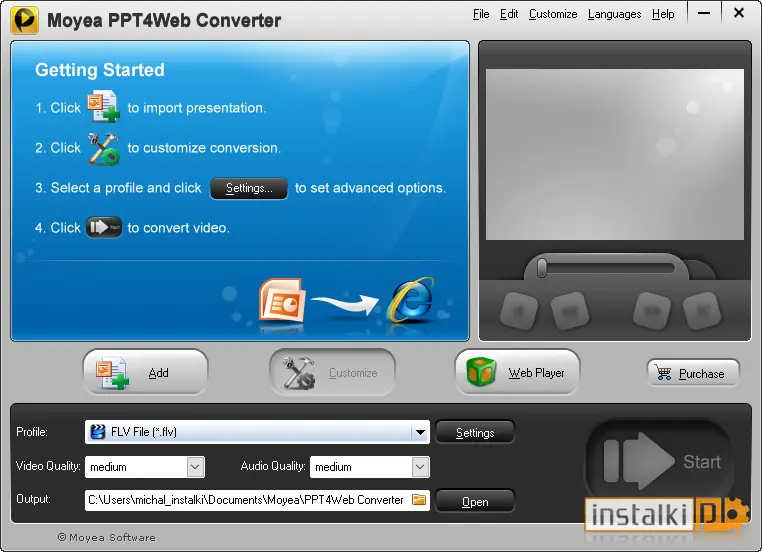Click the PowerPoint icon in the blue banner
This screenshot has height=552, width=762.
coord(282,300)
